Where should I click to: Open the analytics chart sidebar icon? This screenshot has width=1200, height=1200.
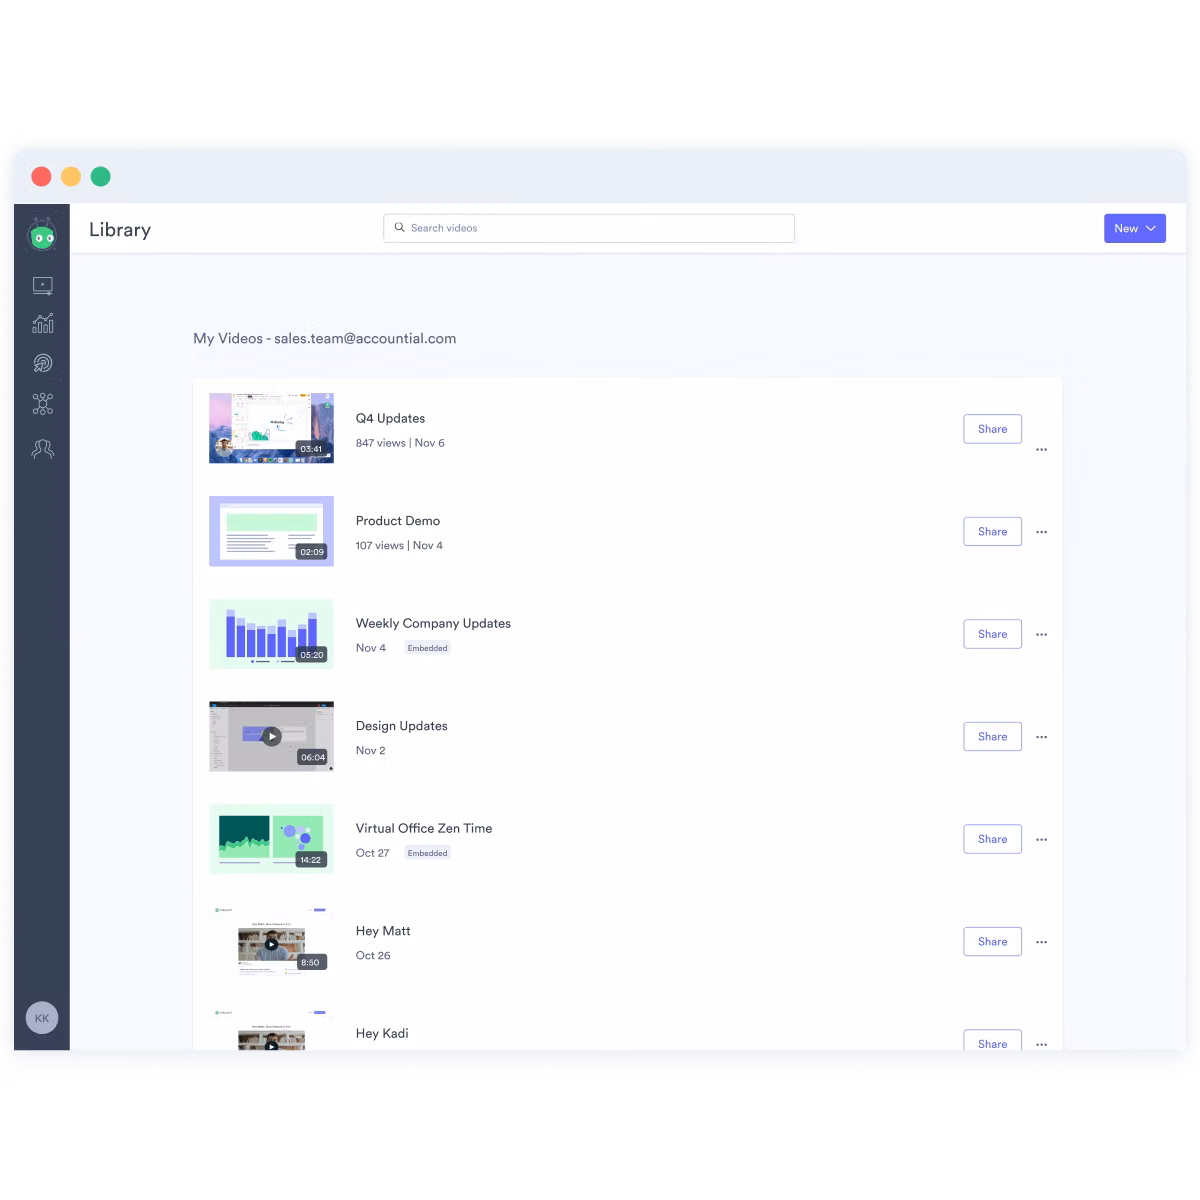[42, 324]
